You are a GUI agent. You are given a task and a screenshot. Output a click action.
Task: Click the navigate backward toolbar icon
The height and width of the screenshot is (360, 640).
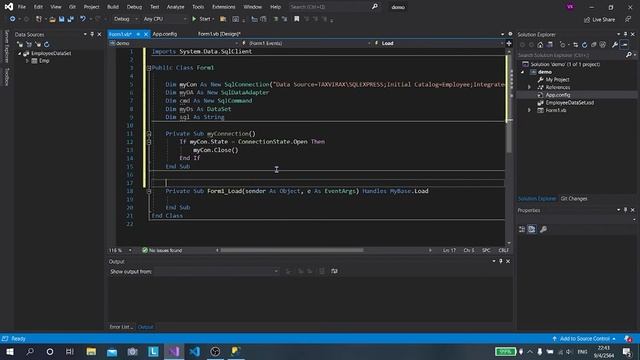12,19
